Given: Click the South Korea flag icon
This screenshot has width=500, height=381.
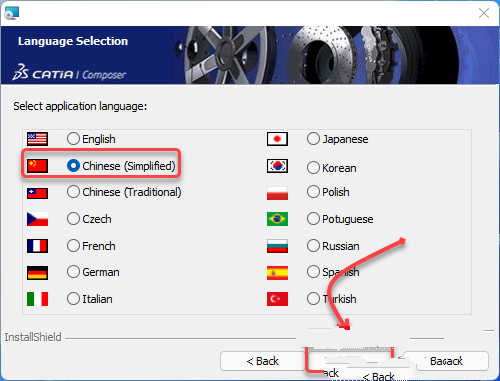Looking at the screenshot, I should 277,166.
